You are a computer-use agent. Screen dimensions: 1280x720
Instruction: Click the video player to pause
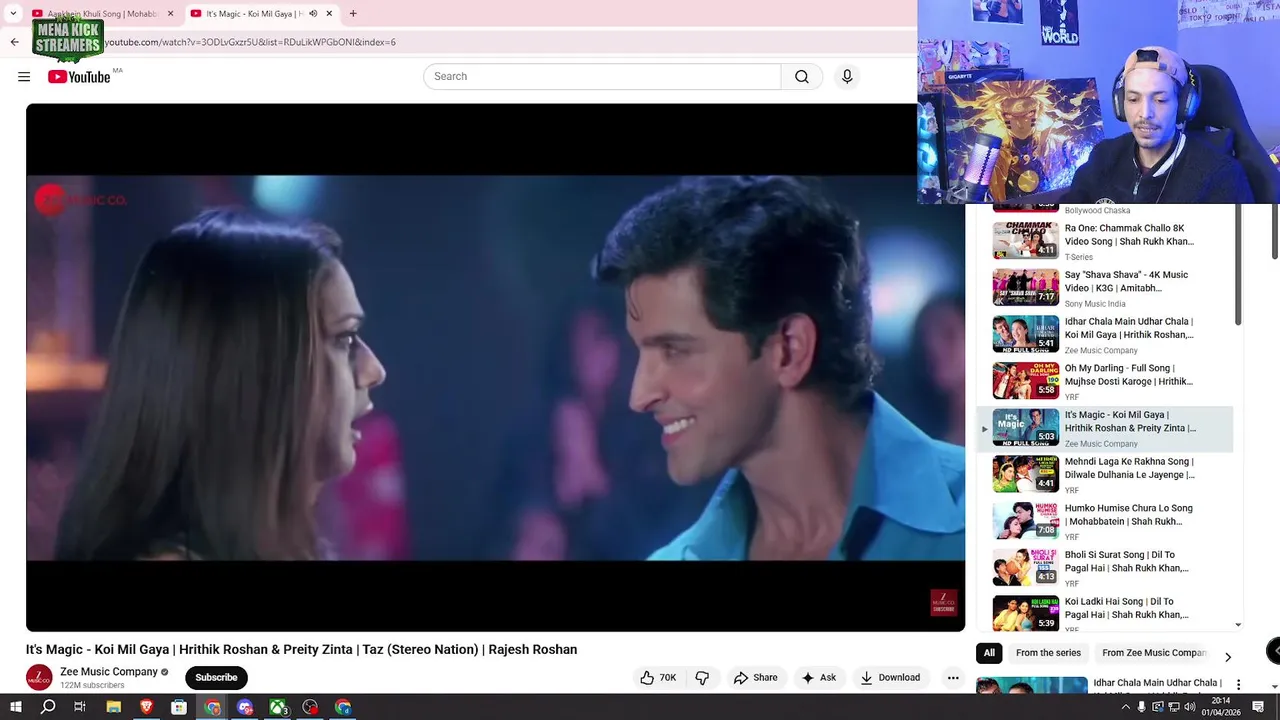pyautogui.click(x=495, y=367)
